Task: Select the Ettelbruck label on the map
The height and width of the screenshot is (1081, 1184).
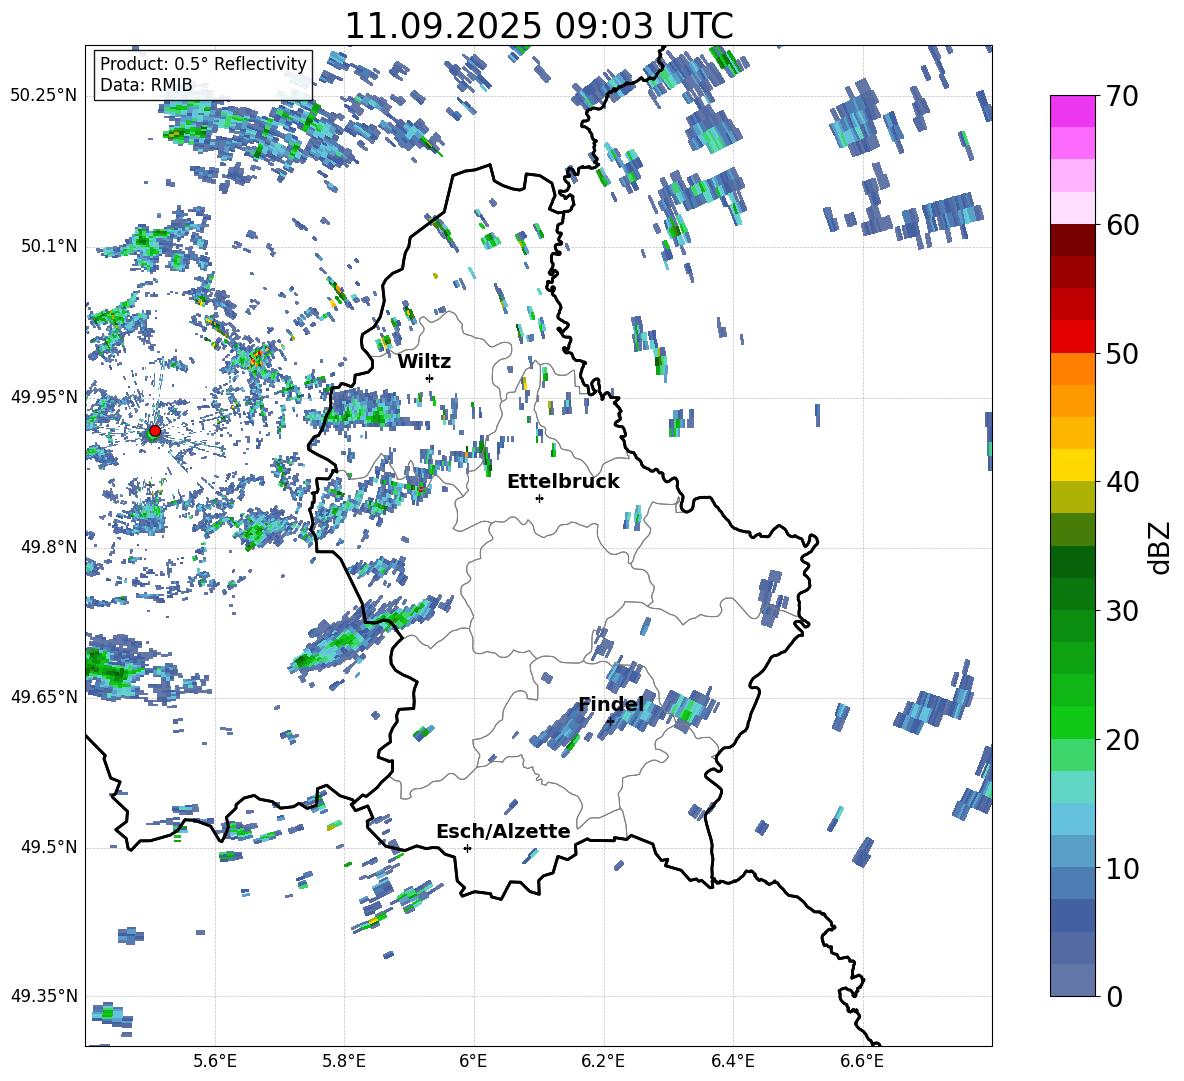Action: pyautogui.click(x=563, y=482)
